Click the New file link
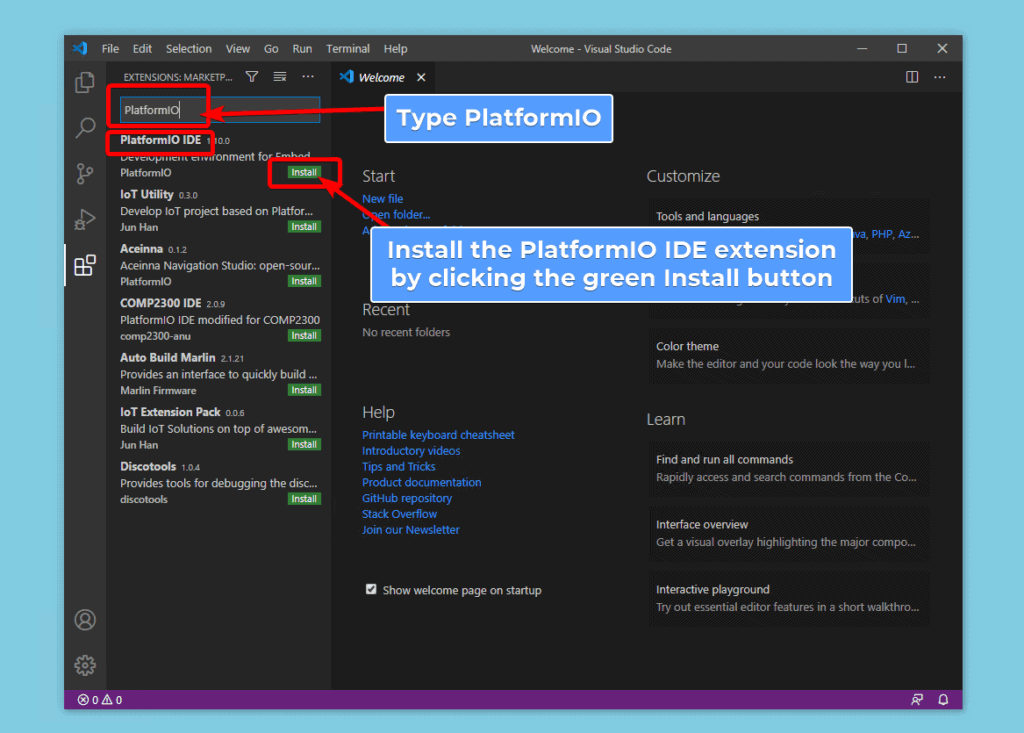The width and height of the screenshot is (1024, 733). (x=383, y=199)
